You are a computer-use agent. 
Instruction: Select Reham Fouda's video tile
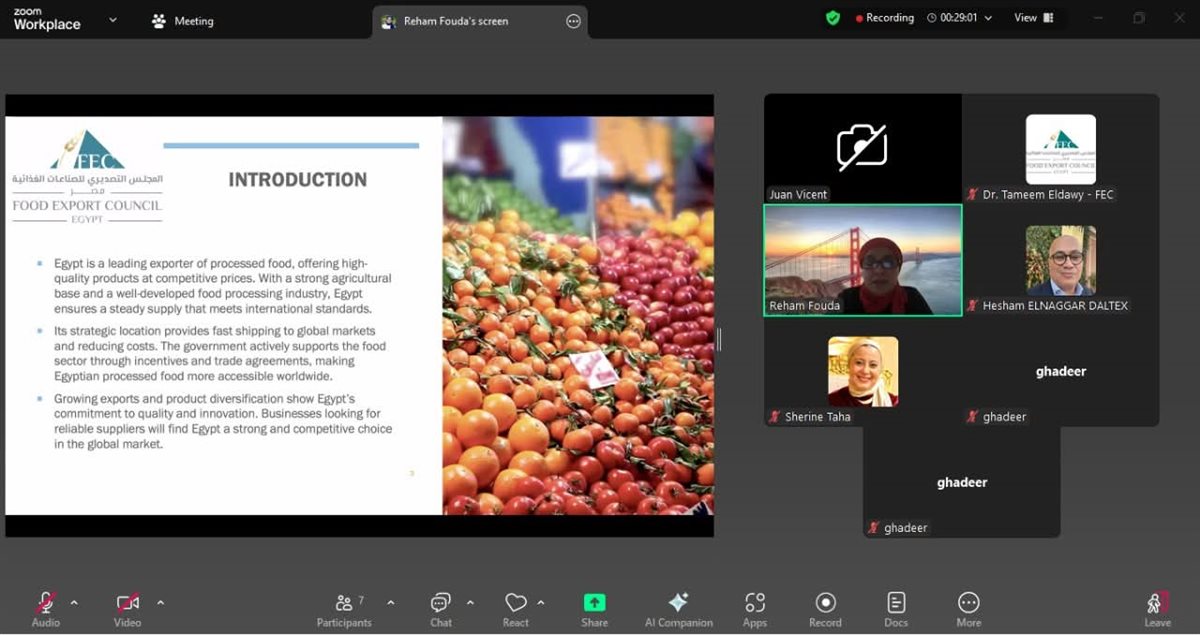863,260
